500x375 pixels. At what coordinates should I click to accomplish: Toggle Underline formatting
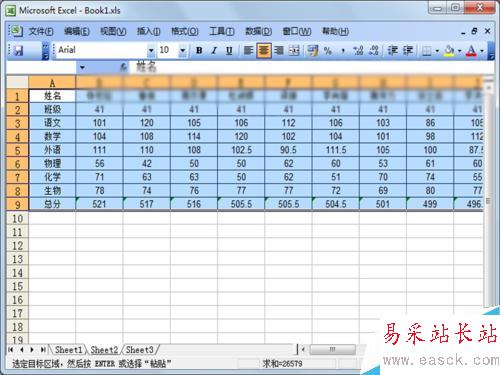coord(229,51)
